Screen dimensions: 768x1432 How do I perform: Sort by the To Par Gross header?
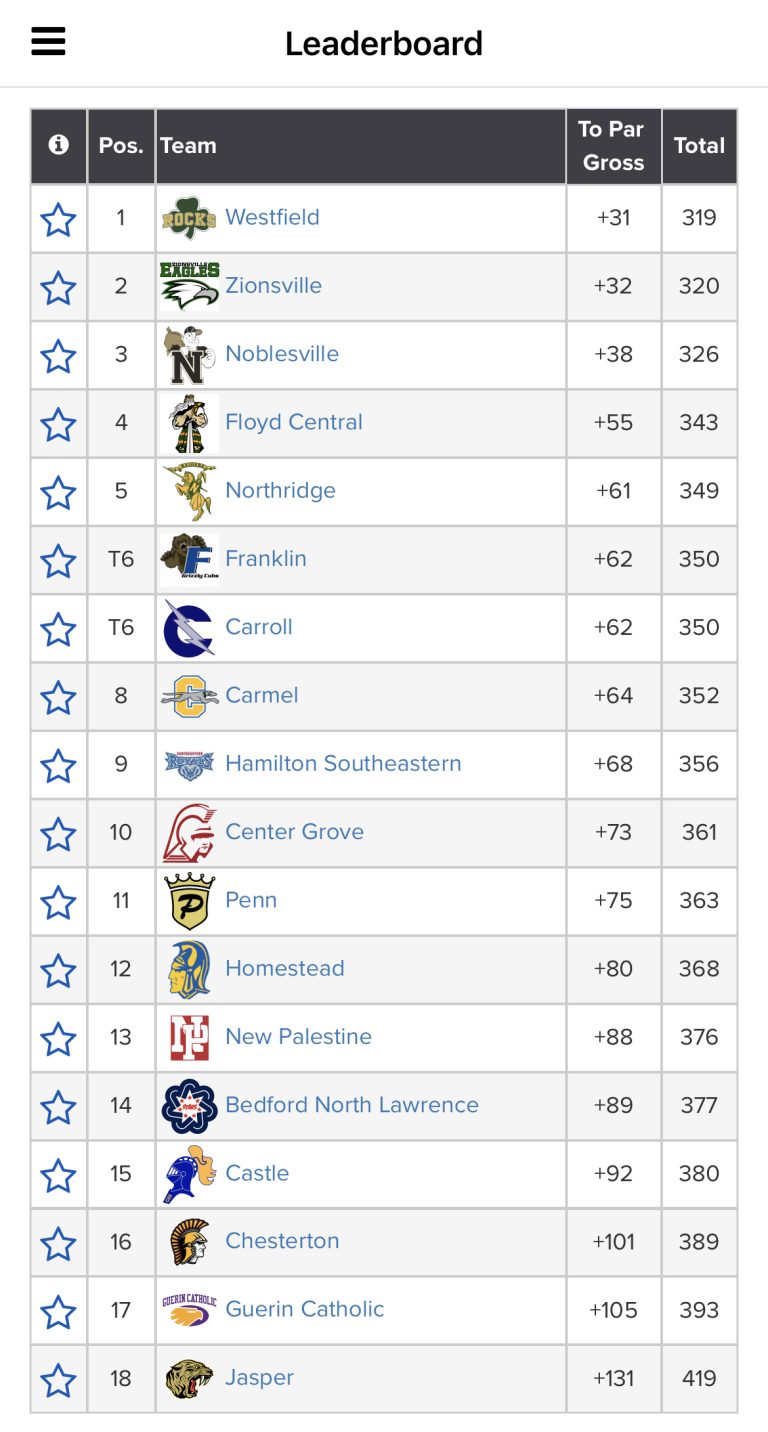pos(613,145)
